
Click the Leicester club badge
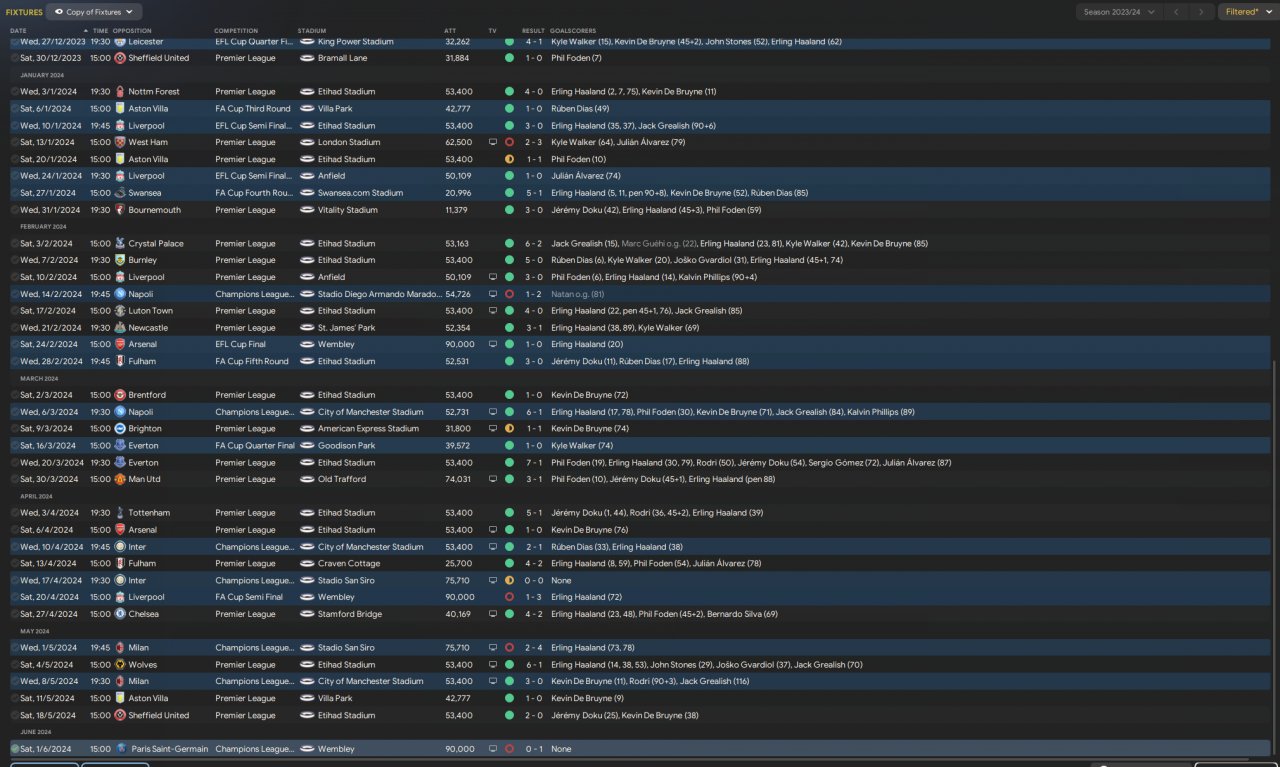click(120, 42)
